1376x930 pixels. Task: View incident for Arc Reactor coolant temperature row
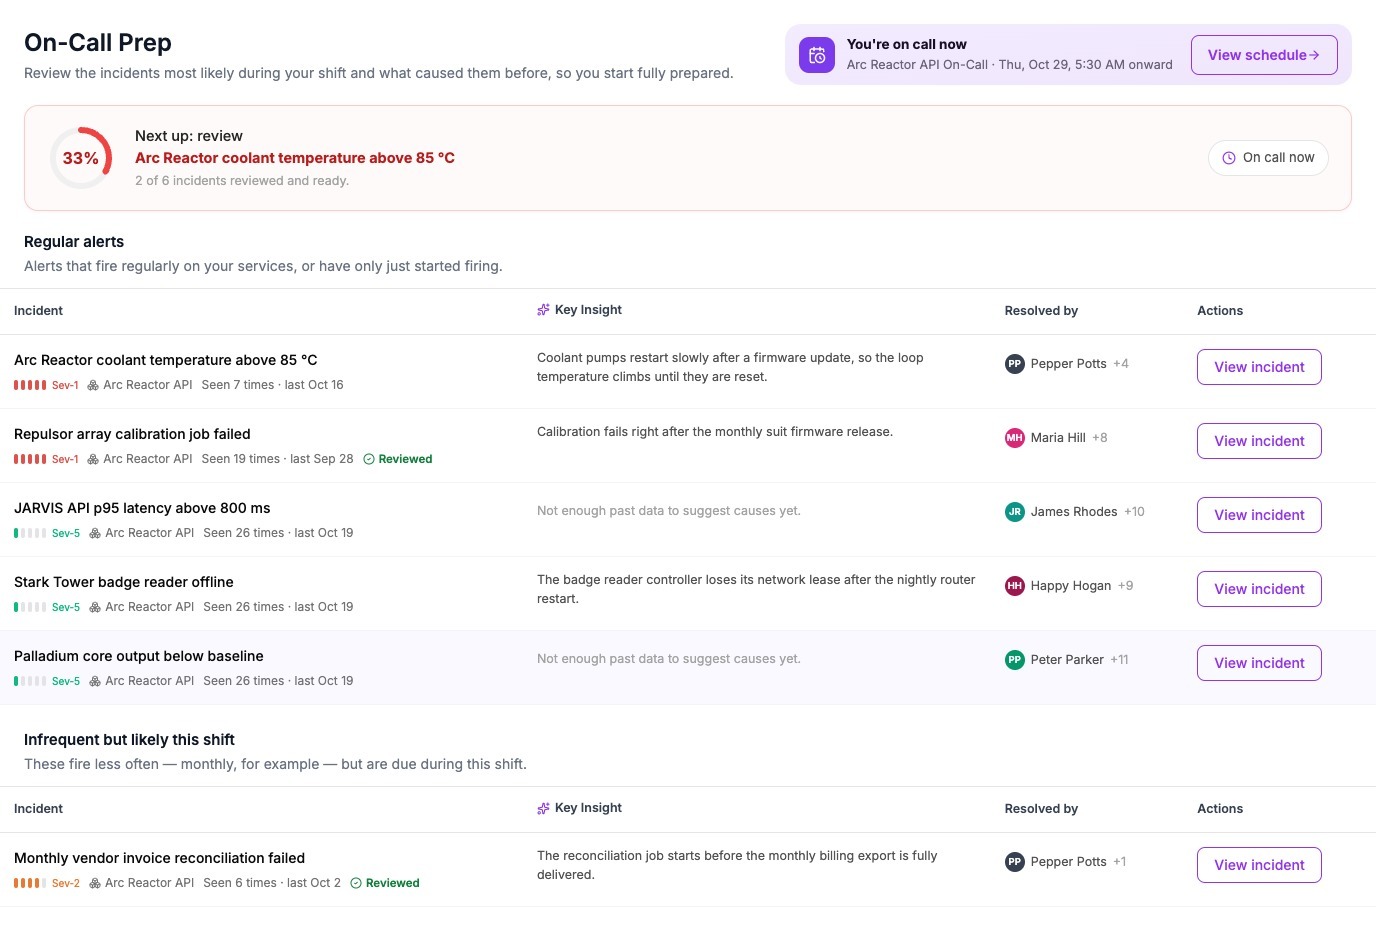pos(1259,367)
